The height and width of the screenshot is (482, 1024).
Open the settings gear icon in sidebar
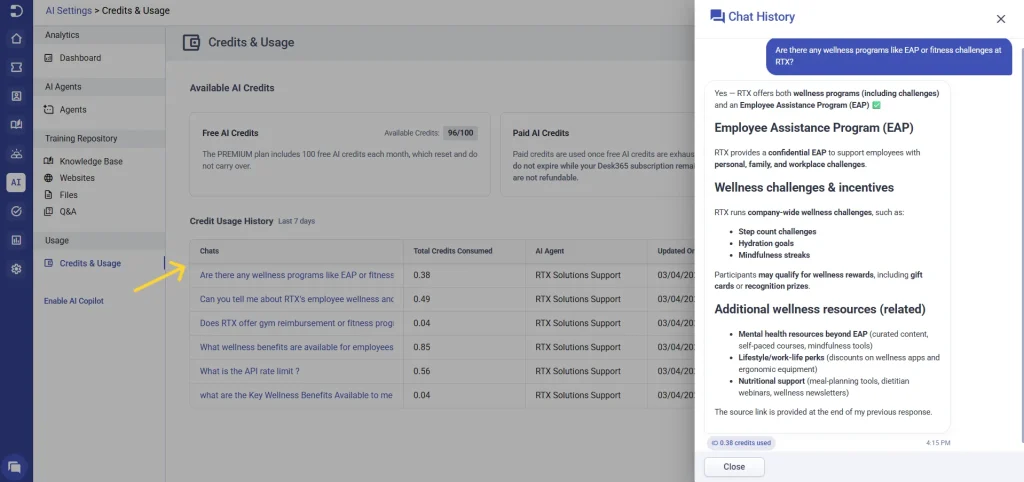16,269
